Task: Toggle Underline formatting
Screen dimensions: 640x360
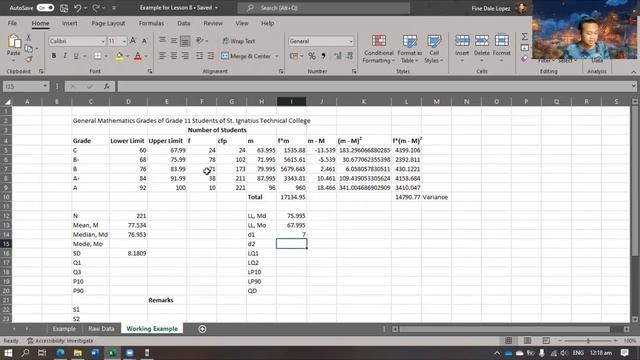Action: 76,56
